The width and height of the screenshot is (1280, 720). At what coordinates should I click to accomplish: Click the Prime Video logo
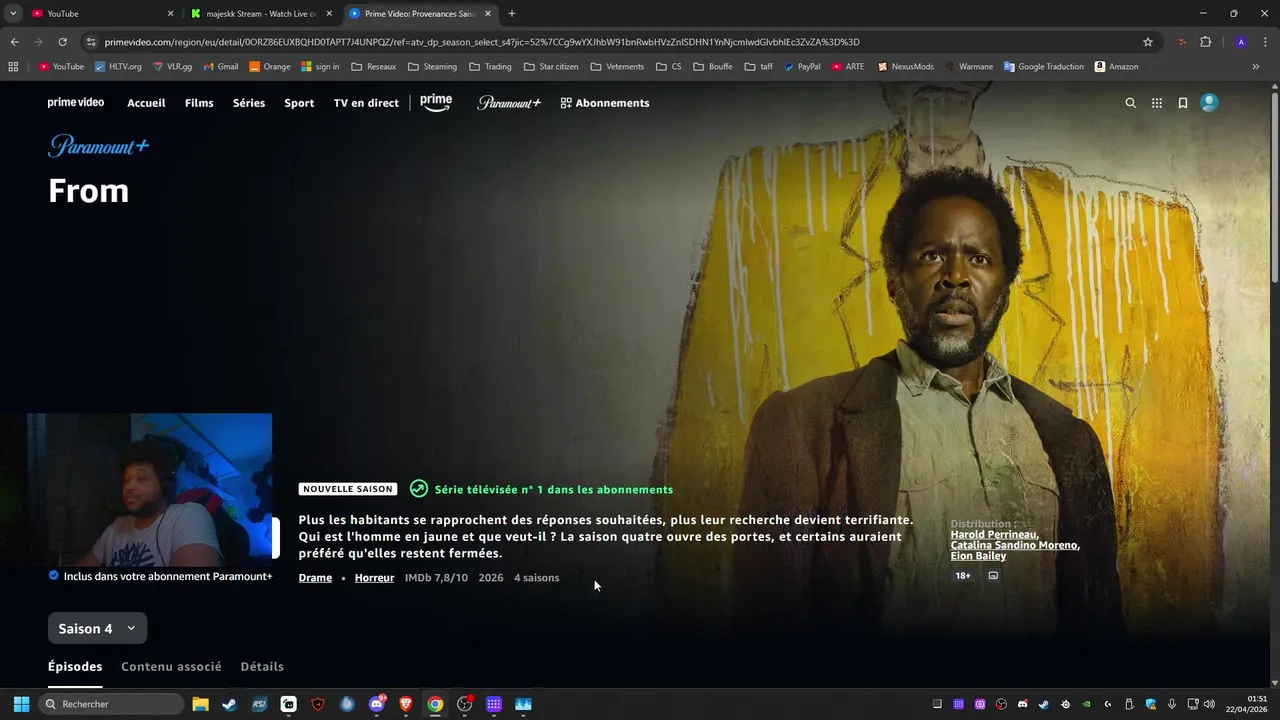click(76, 103)
